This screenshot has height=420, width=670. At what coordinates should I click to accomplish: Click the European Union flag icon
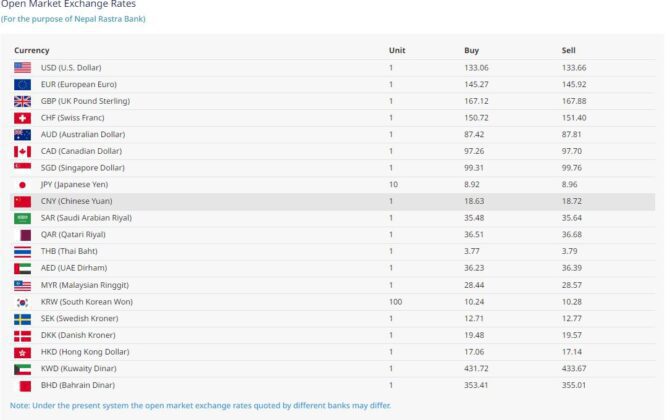click(22, 84)
